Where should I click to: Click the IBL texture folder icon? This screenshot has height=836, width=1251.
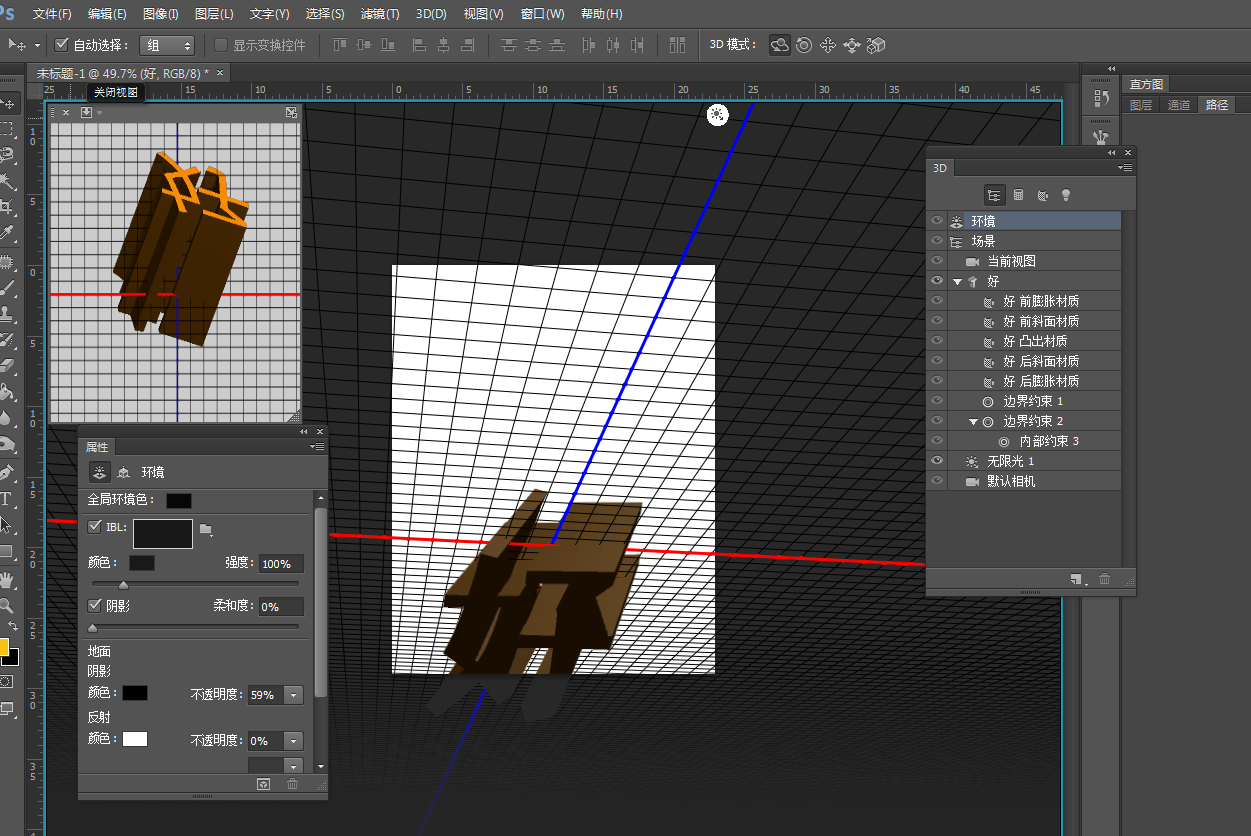[206, 528]
